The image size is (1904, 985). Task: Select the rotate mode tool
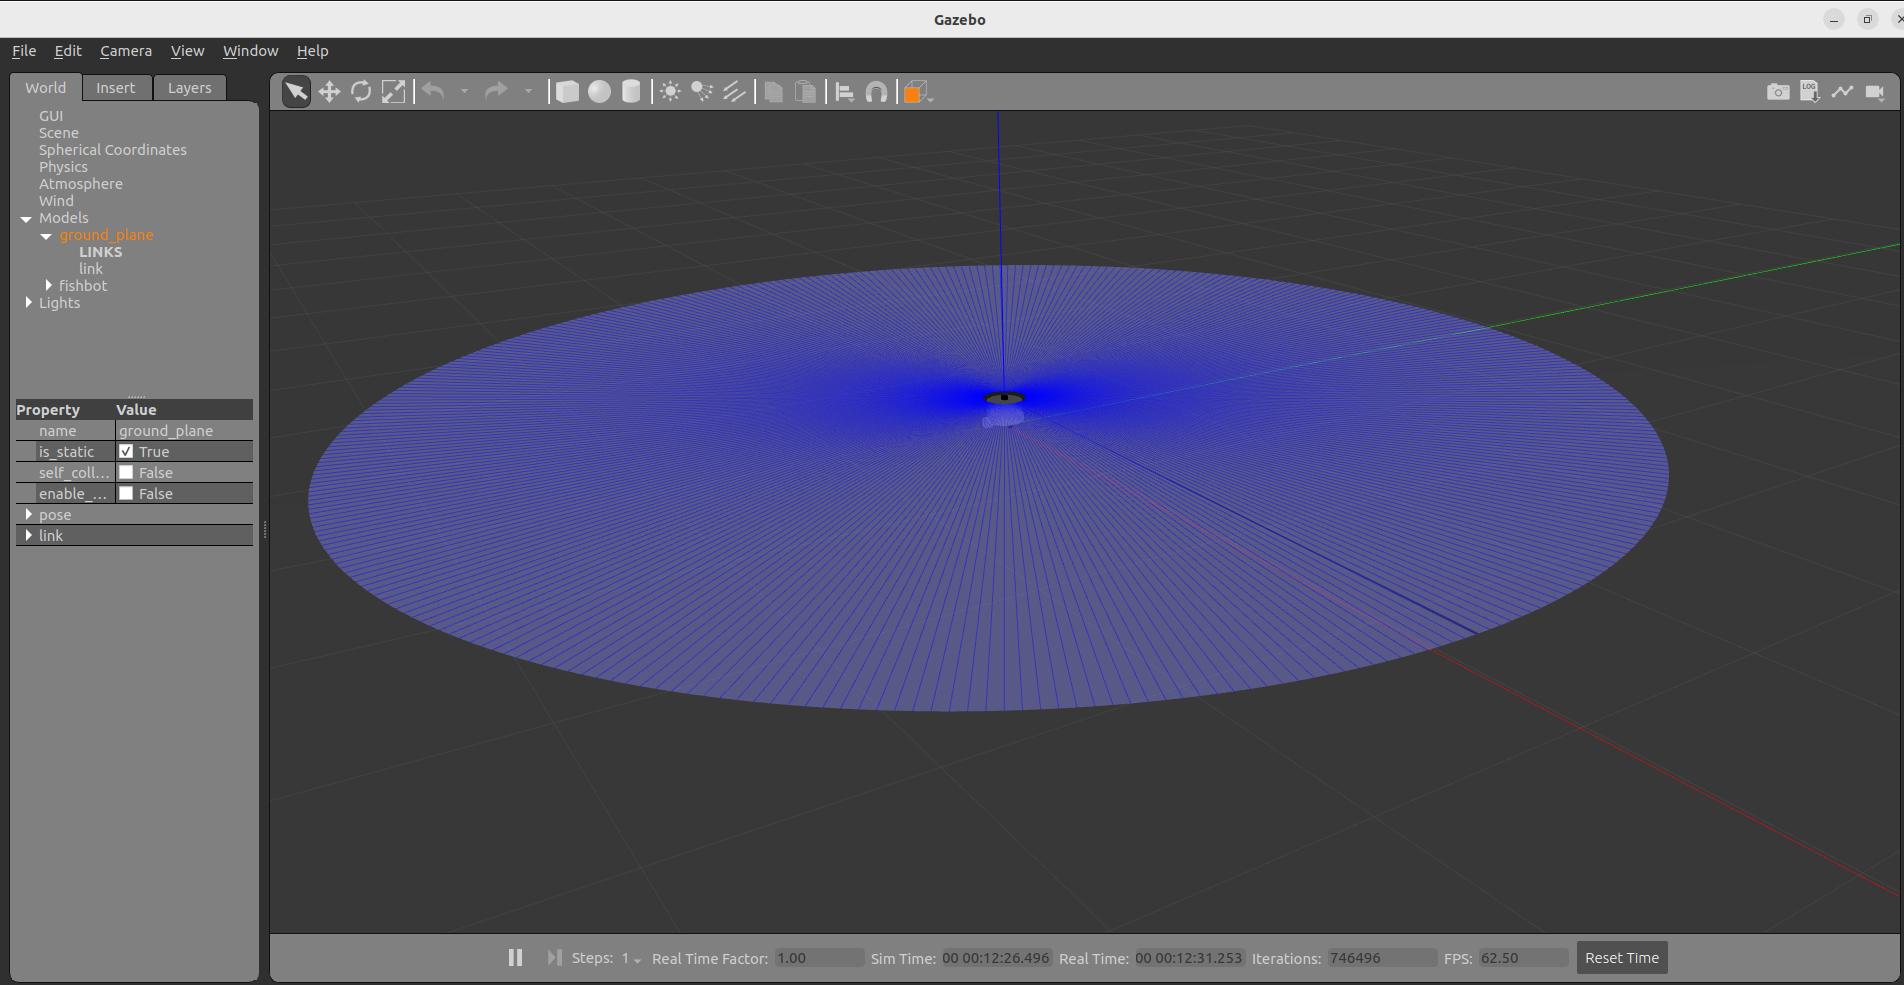(x=361, y=92)
